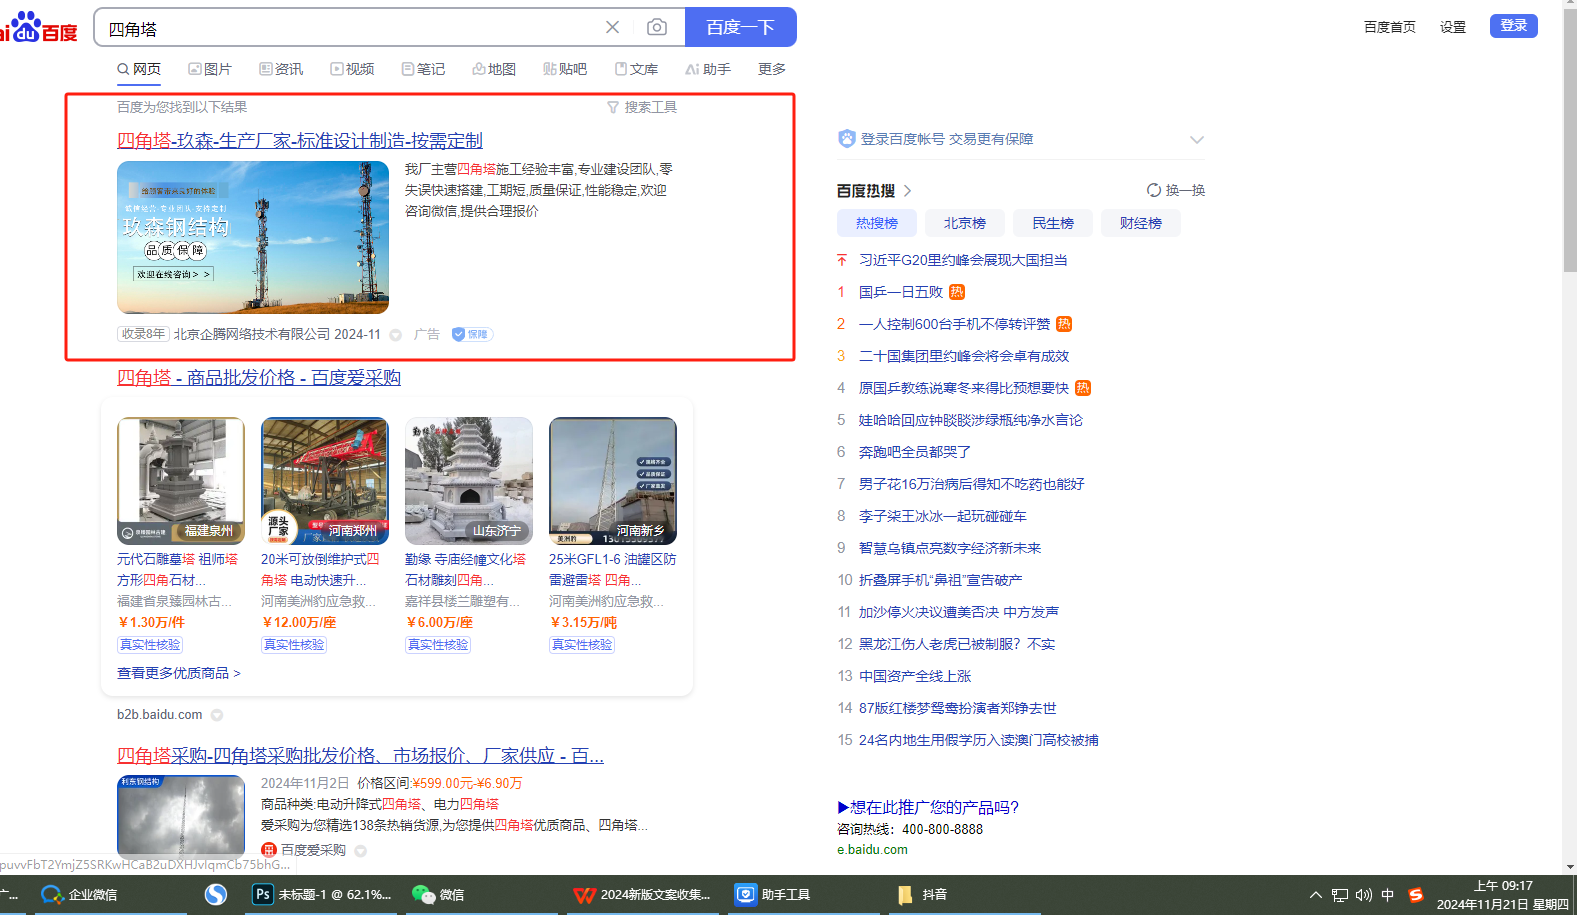Open hot search 国乒一日五败
1577x915 pixels.
point(901,292)
